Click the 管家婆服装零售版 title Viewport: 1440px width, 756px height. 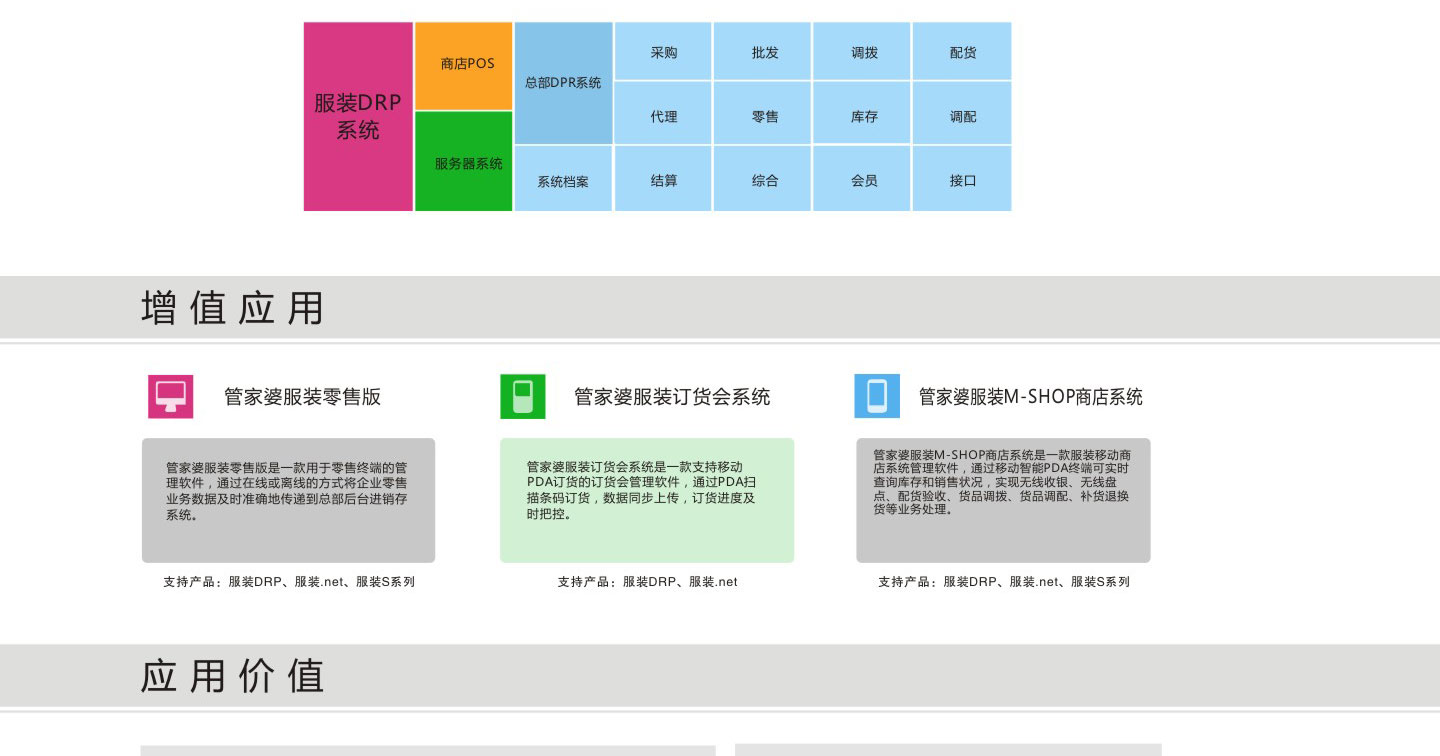coord(302,396)
